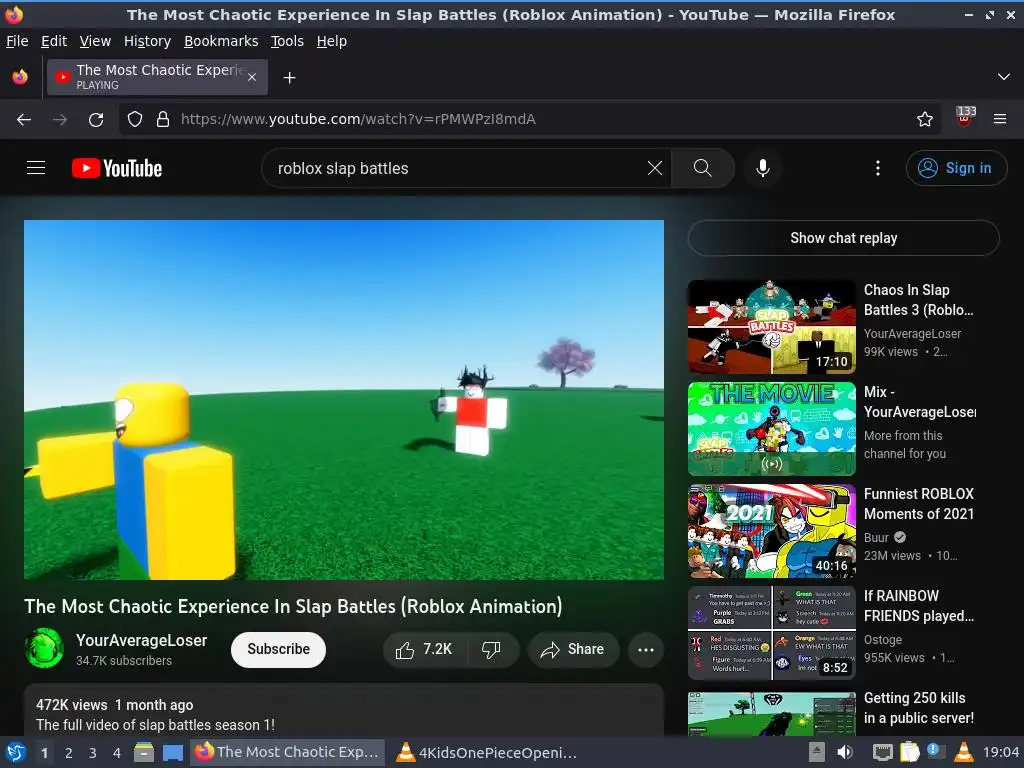The height and width of the screenshot is (768, 1024).
Task: Switch to workspace 3 on taskbar
Action: [93, 752]
